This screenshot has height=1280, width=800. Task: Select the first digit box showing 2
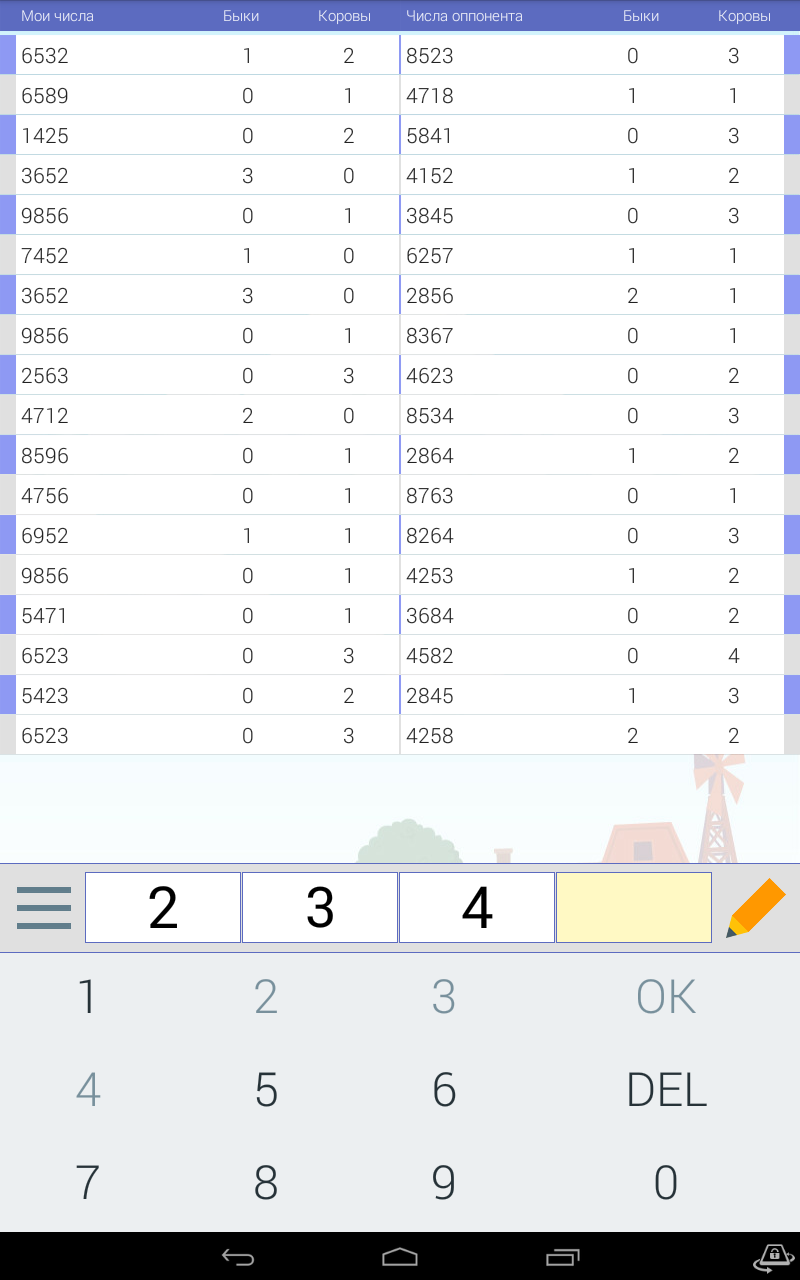pos(163,907)
